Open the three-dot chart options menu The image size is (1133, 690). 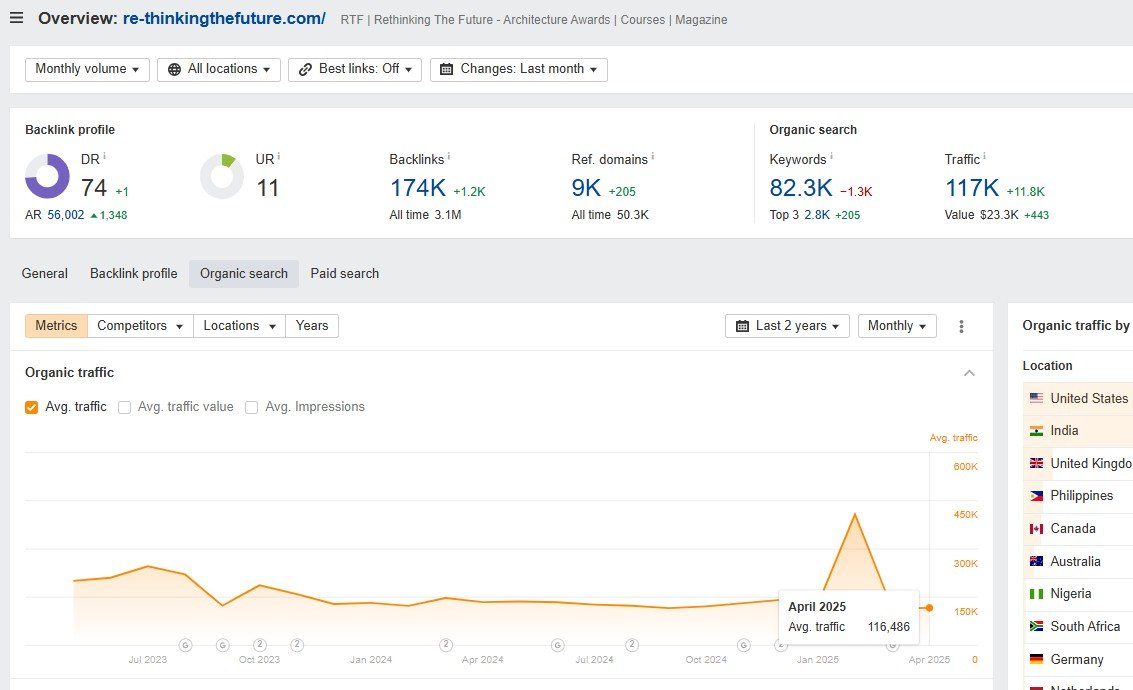pyautogui.click(x=961, y=327)
